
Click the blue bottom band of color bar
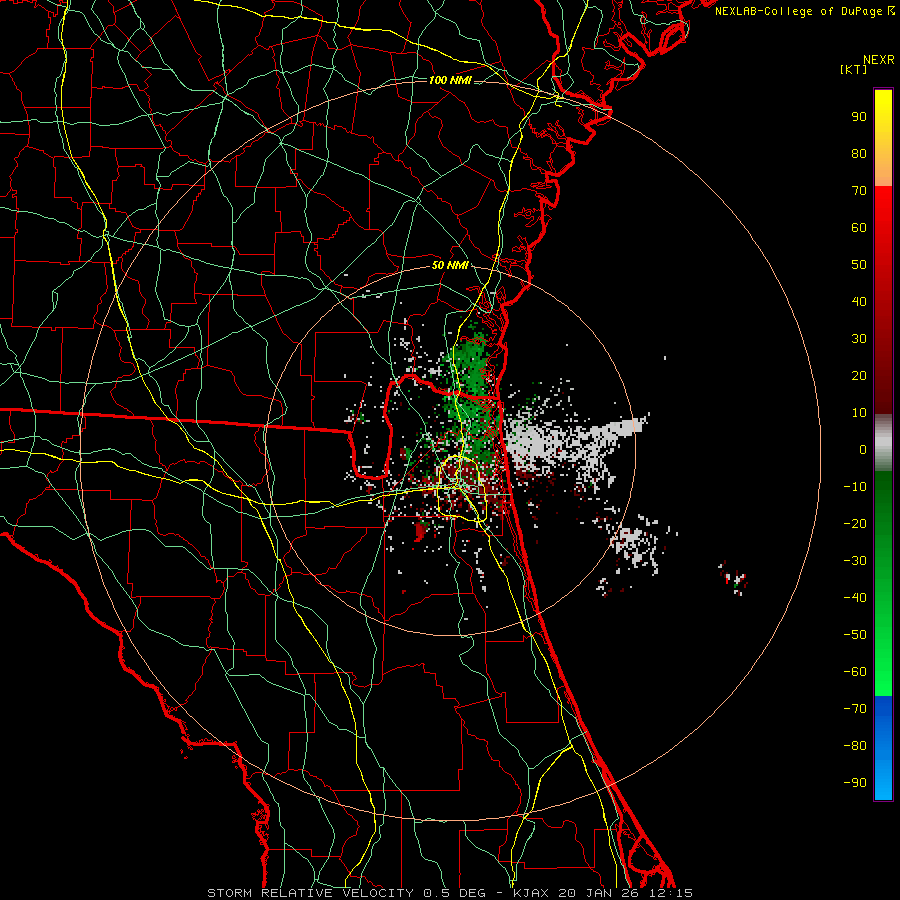pos(883,748)
